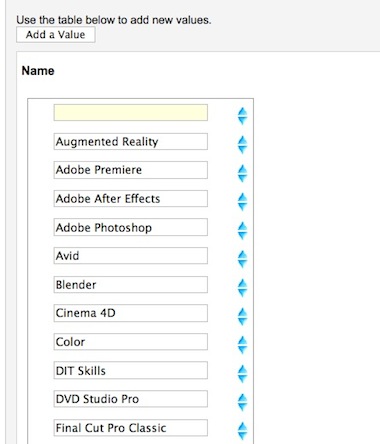
Task: Select the Adobe Premiere text field
Action: click(131, 170)
